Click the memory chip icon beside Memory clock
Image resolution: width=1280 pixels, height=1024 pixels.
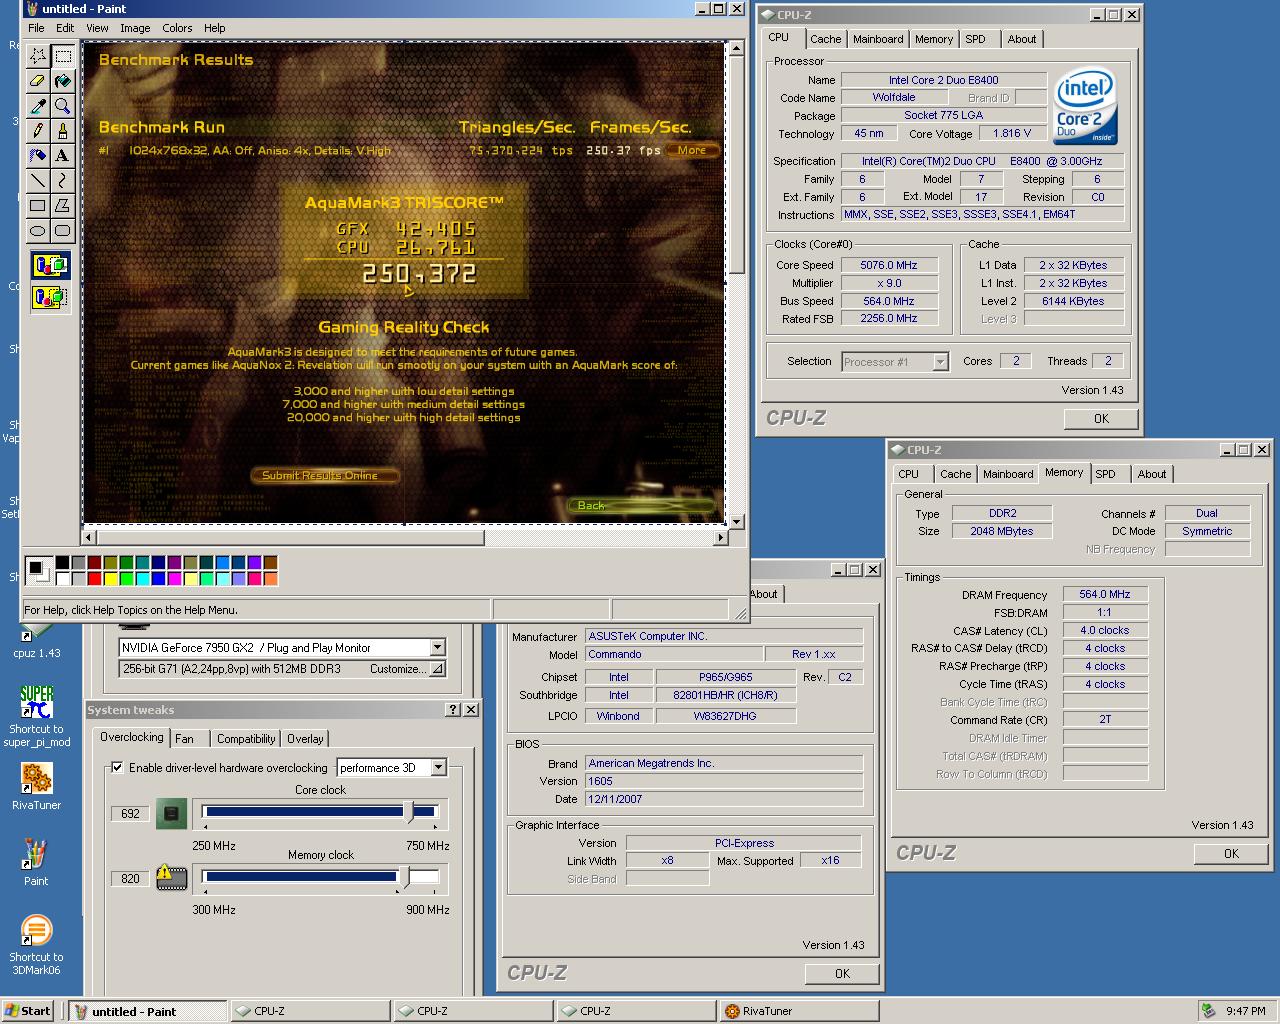pyautogui.click(x=172, y=878)
